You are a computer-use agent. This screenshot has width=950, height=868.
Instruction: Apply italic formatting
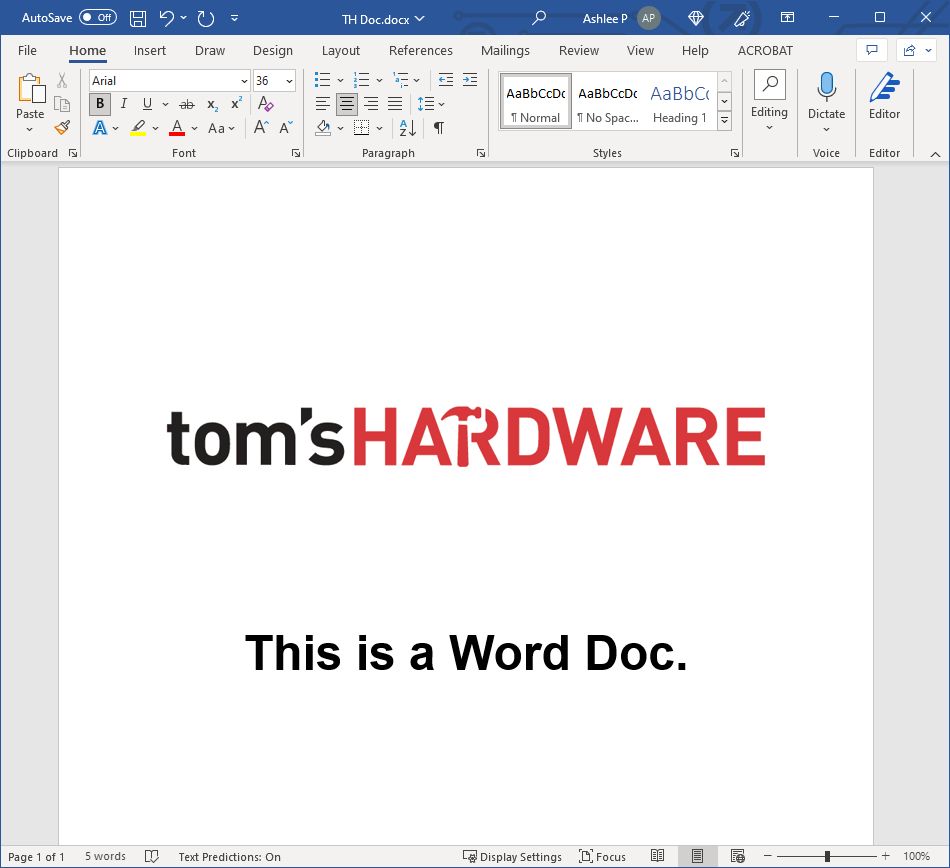click(123, 104)
